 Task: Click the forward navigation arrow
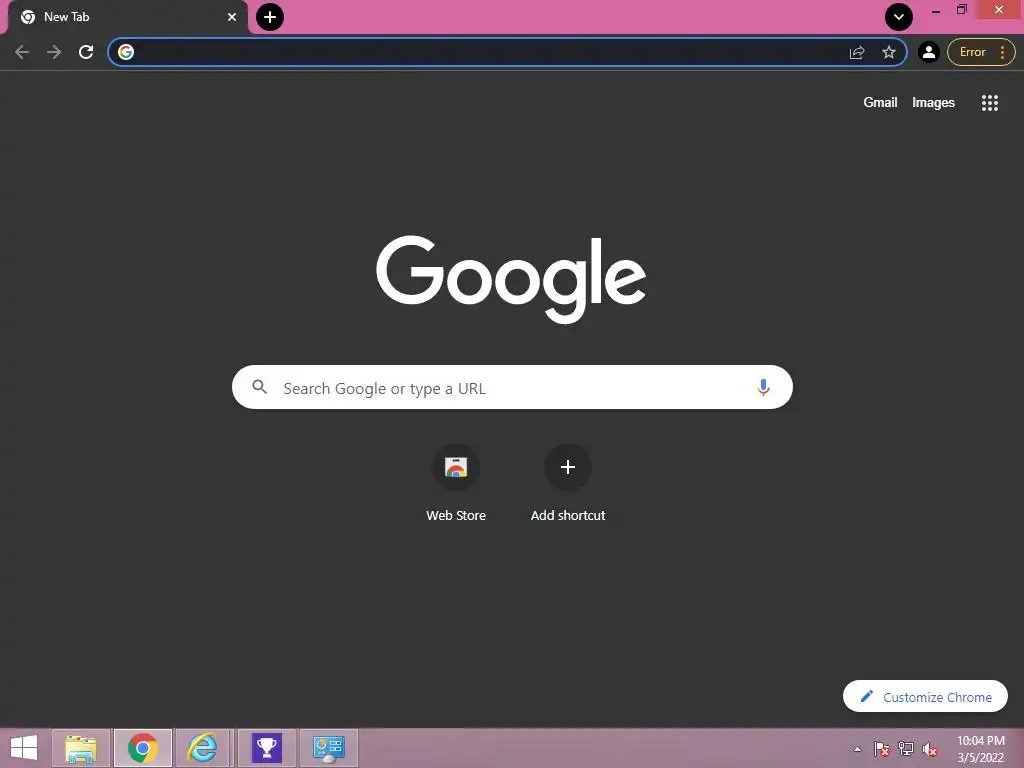tap(54, 52)
